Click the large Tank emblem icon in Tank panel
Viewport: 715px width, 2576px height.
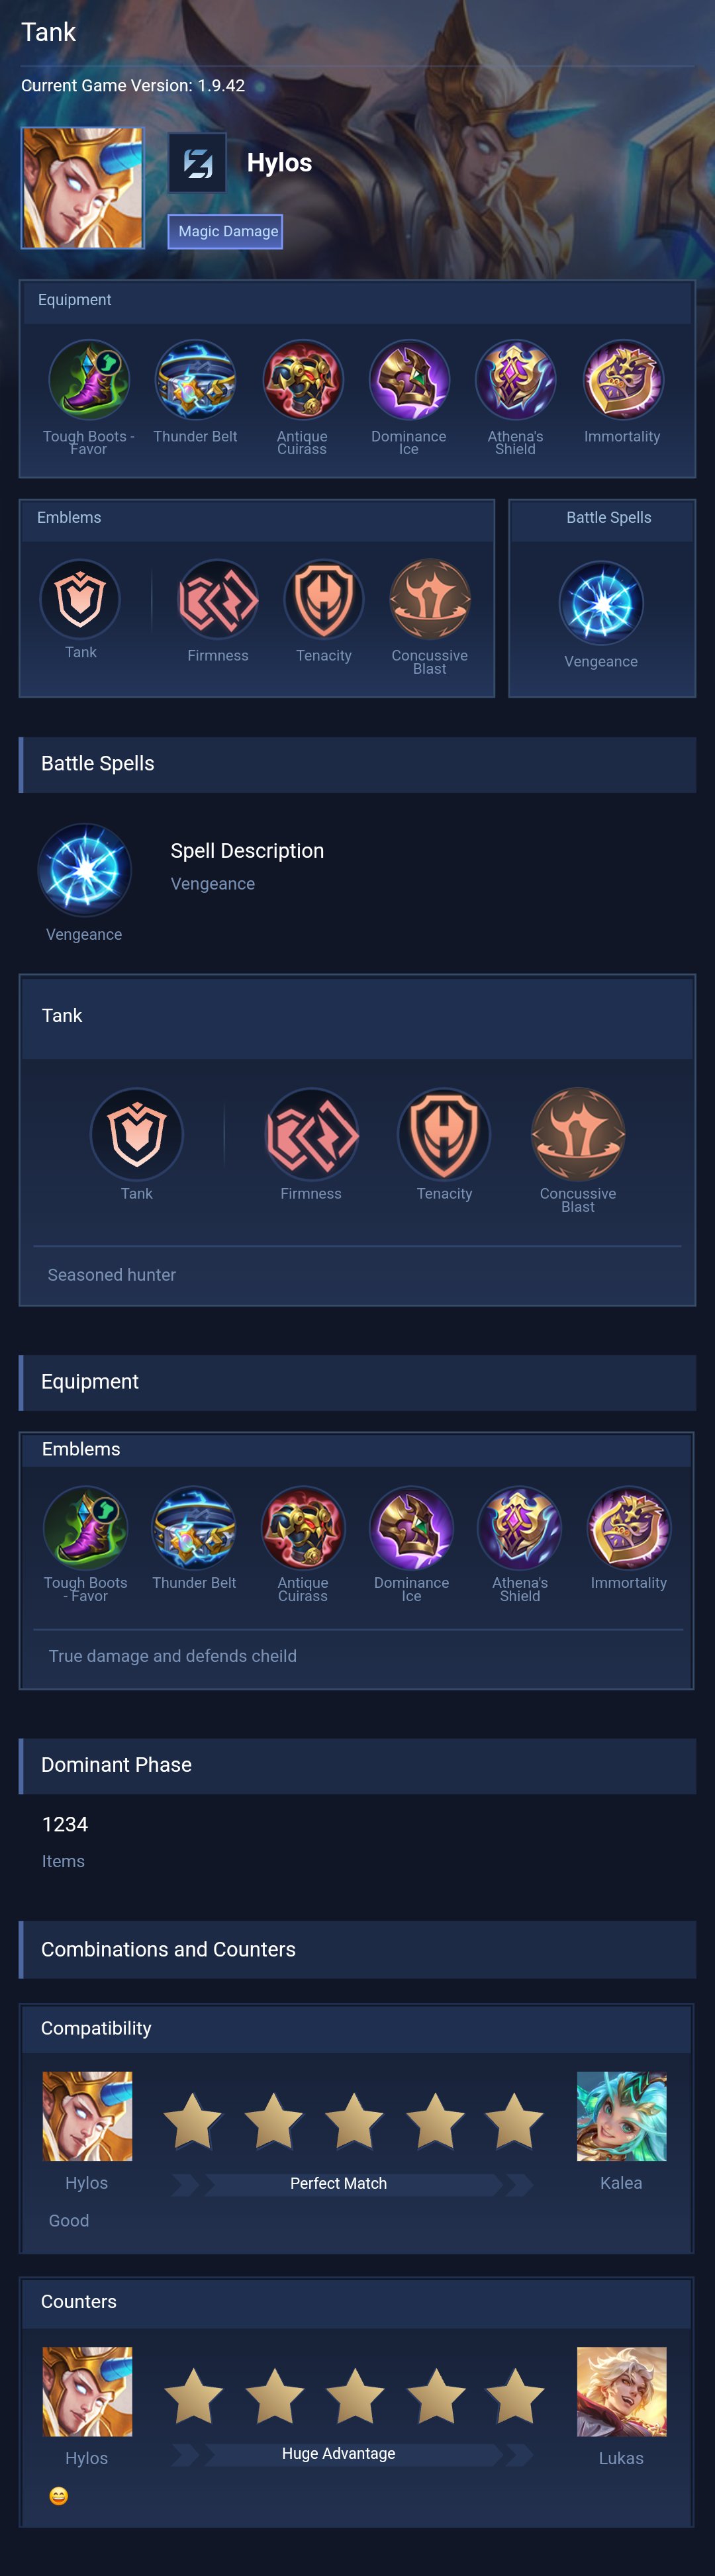pos(137,1134)
